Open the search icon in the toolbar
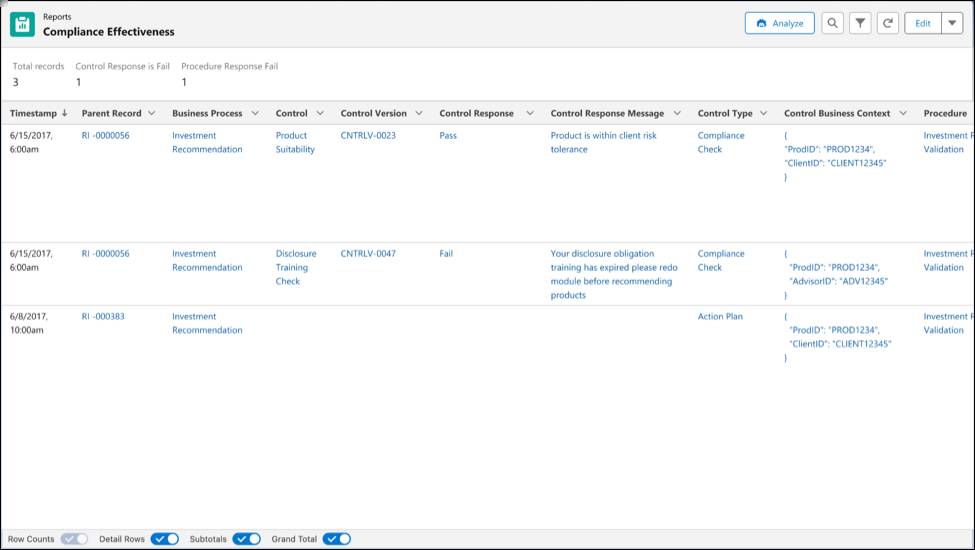This screenshot has width=975, height=550. click(832, 24)
